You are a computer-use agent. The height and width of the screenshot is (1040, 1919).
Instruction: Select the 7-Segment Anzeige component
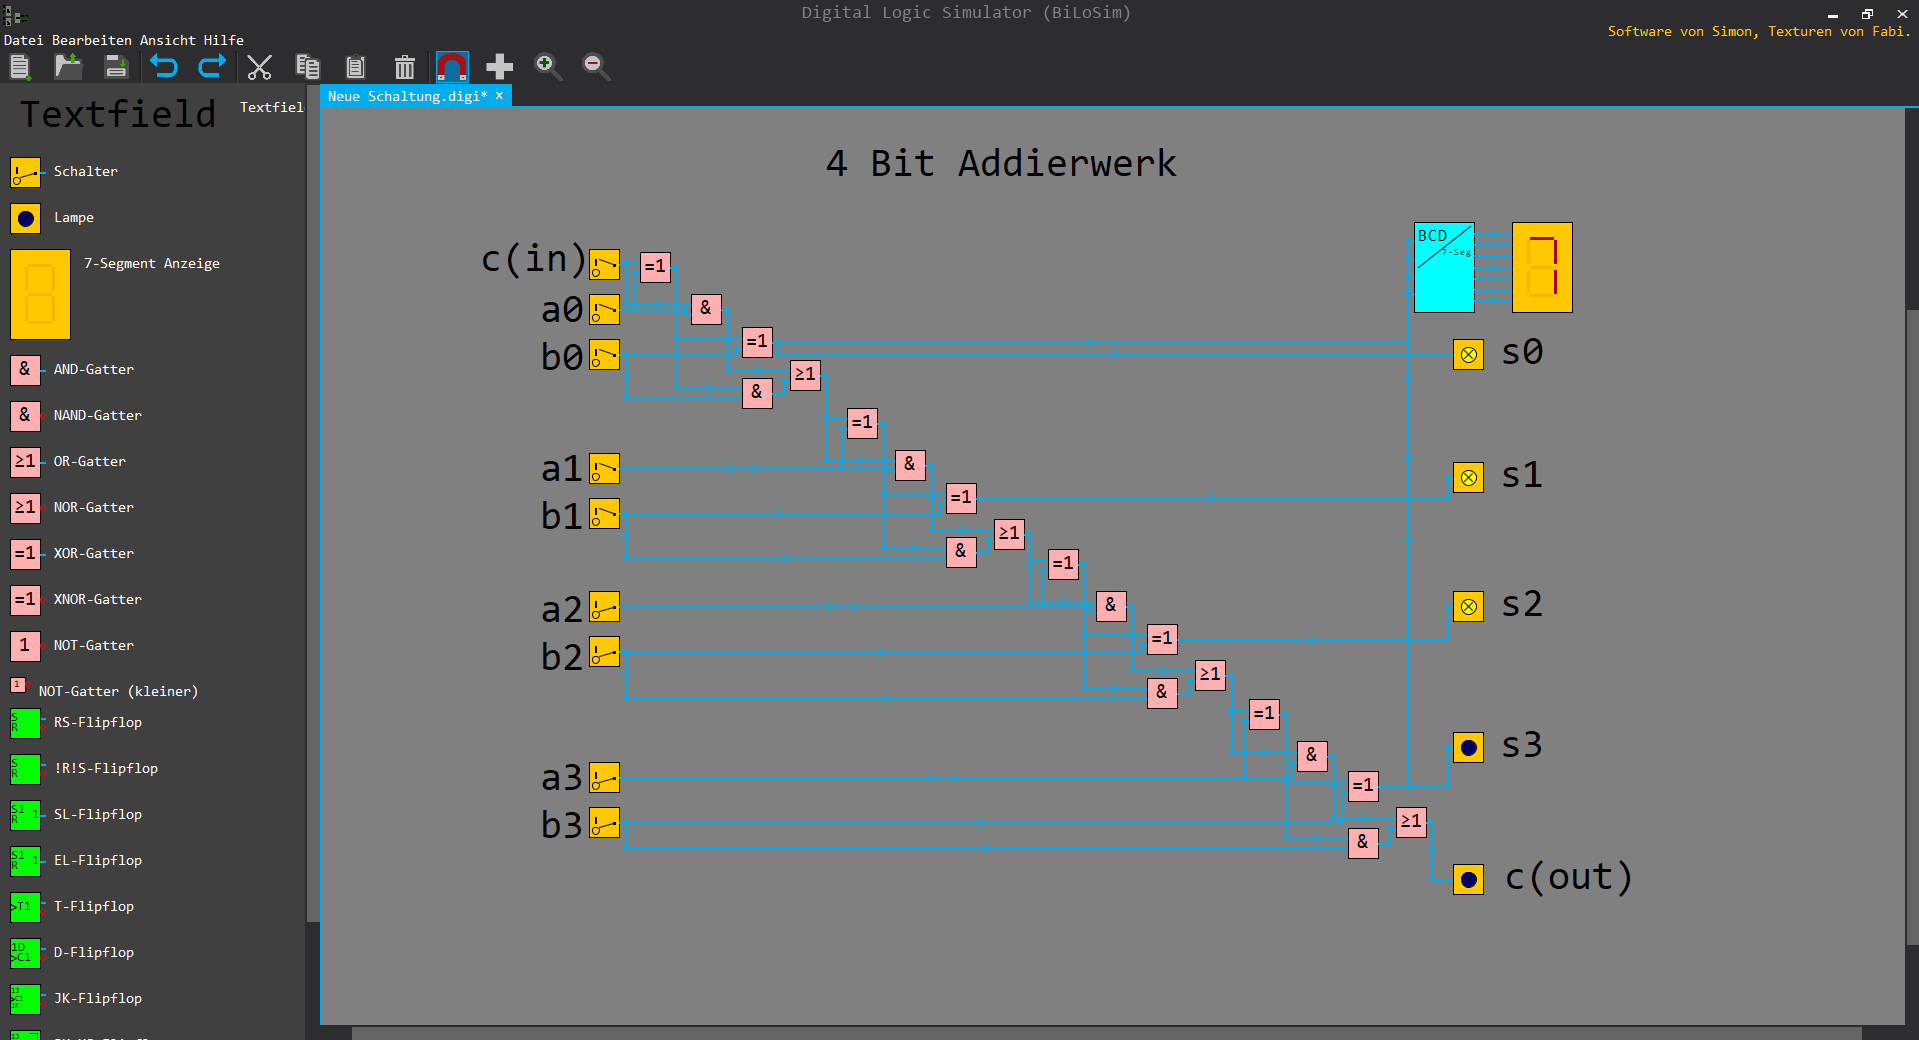point(115,294)
